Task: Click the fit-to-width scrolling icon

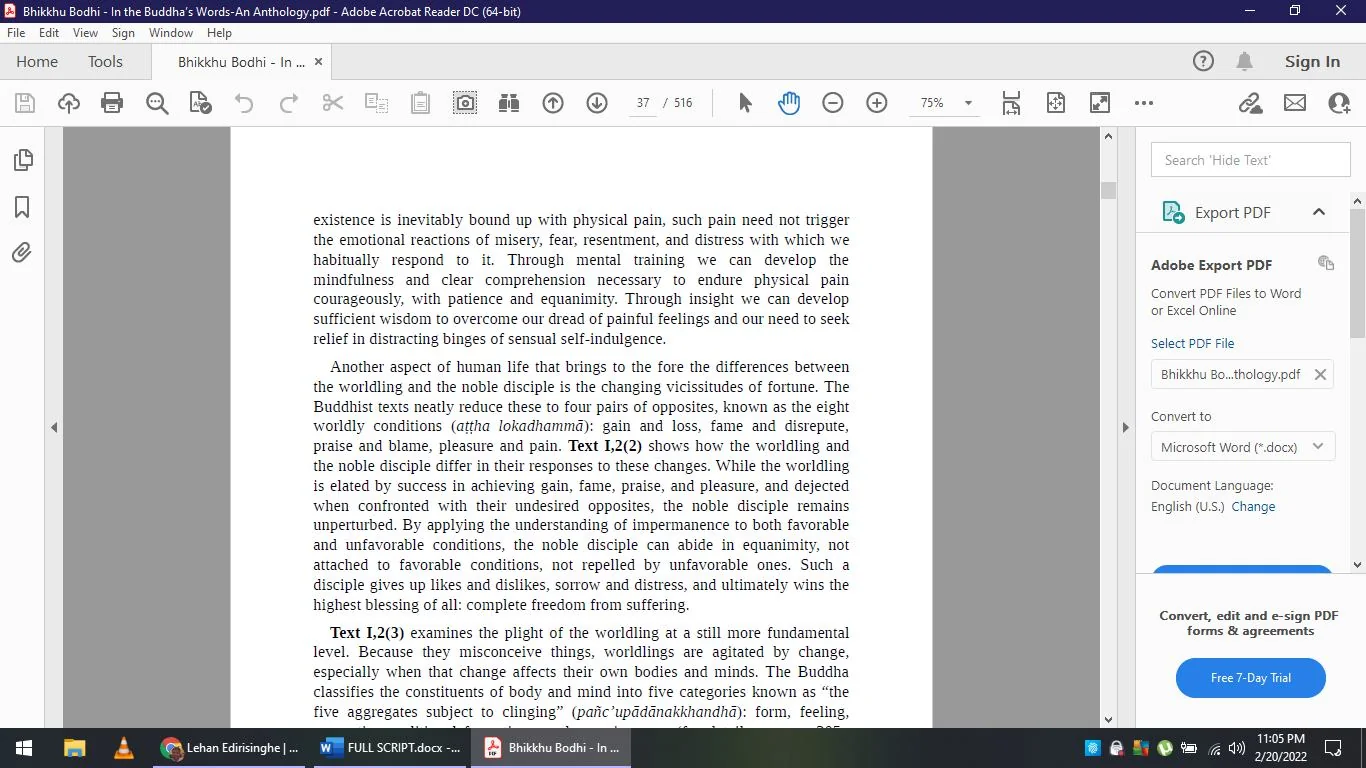Action: point(1011,103)
